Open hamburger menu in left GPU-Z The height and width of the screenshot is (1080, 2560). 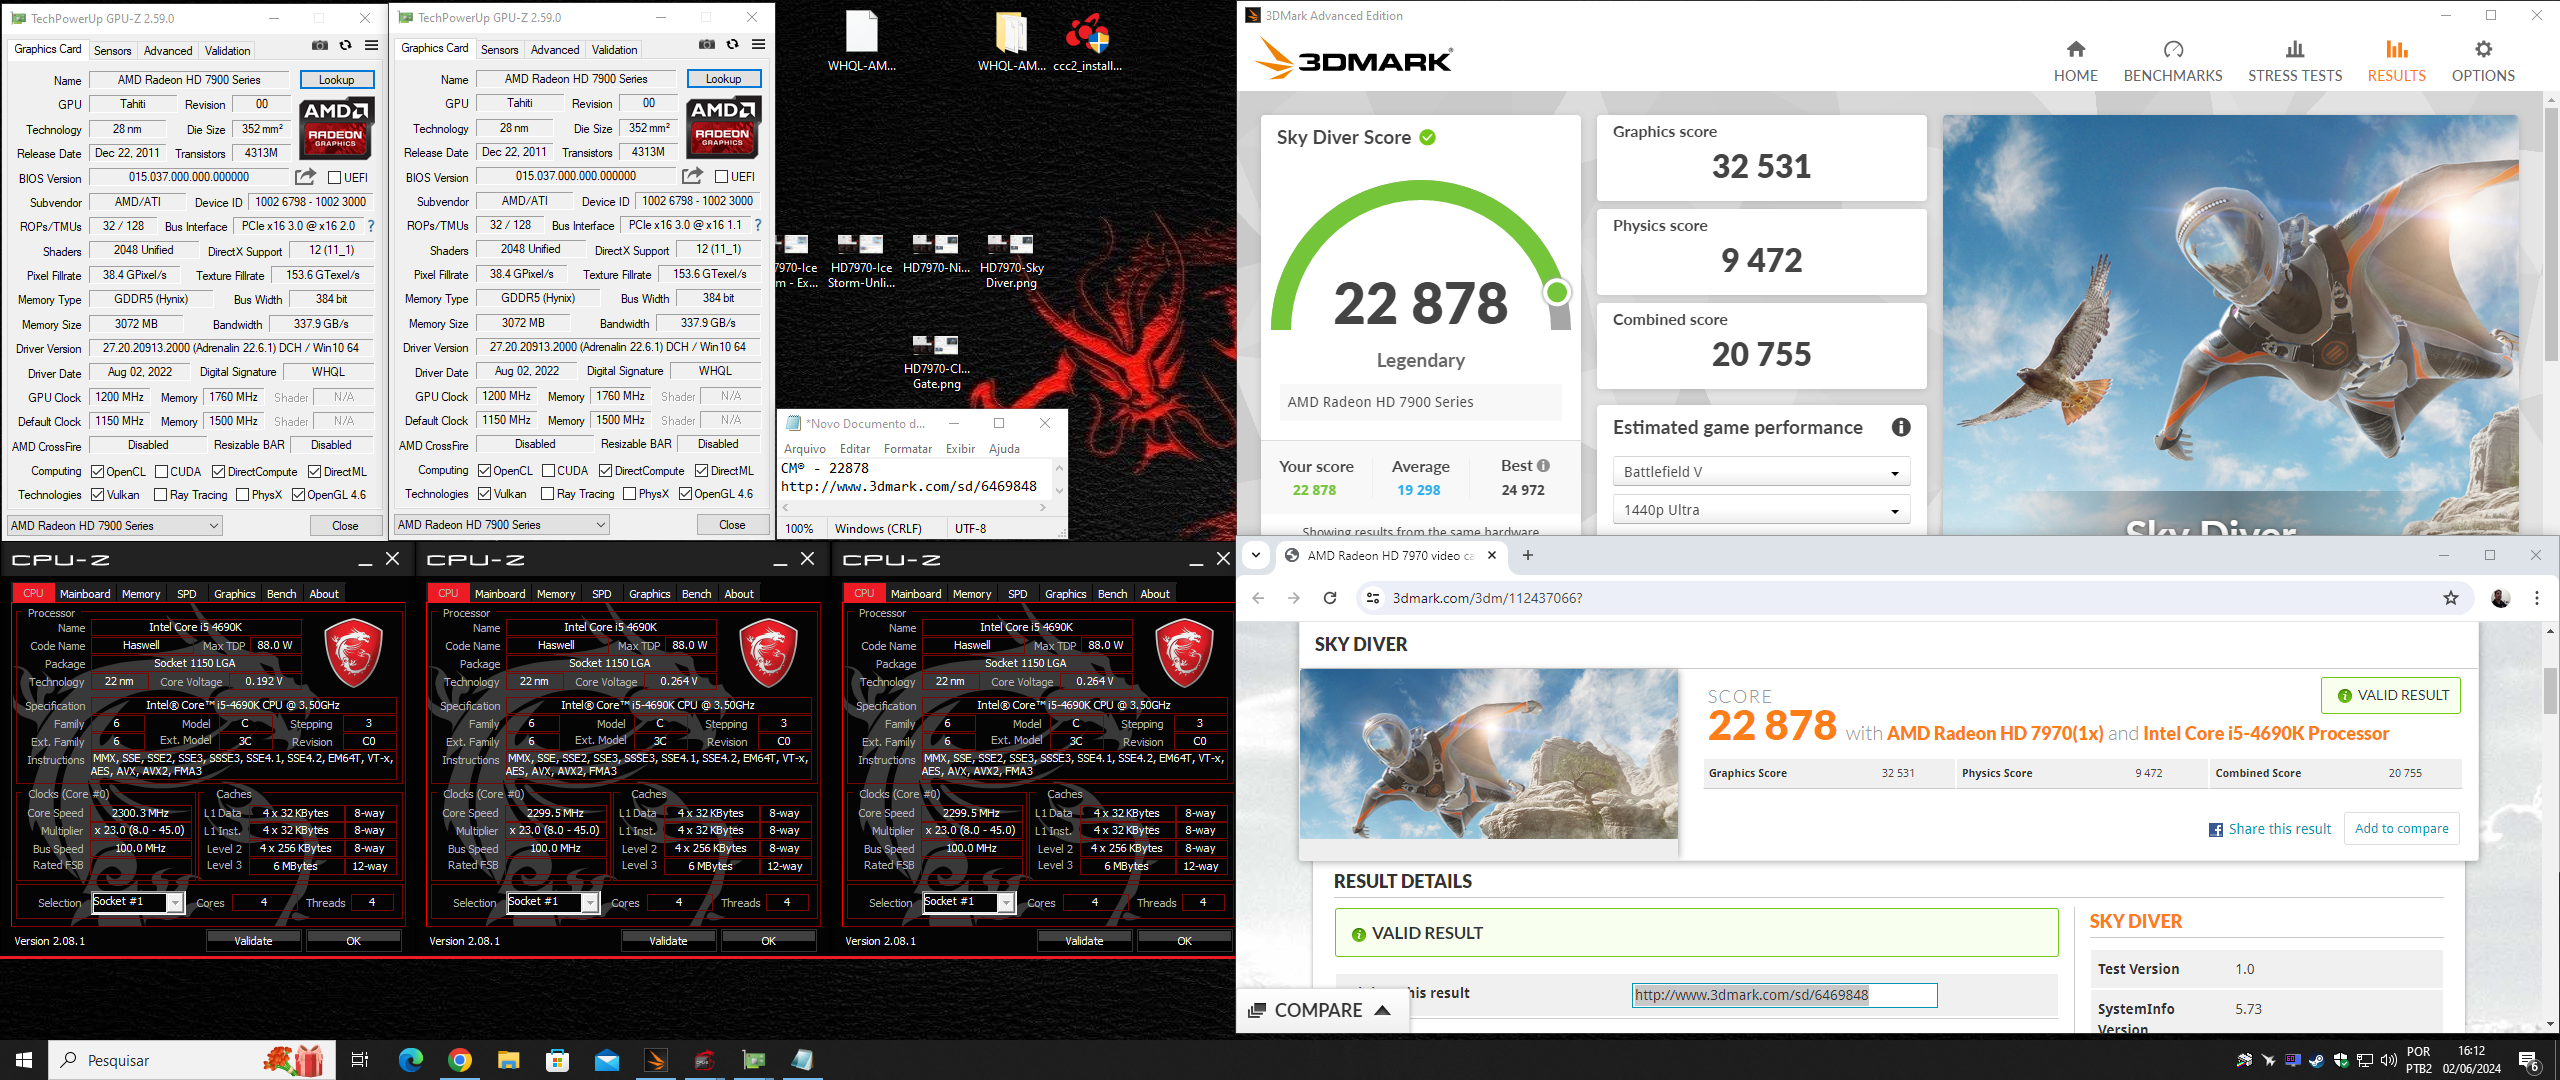click(371, 45)
